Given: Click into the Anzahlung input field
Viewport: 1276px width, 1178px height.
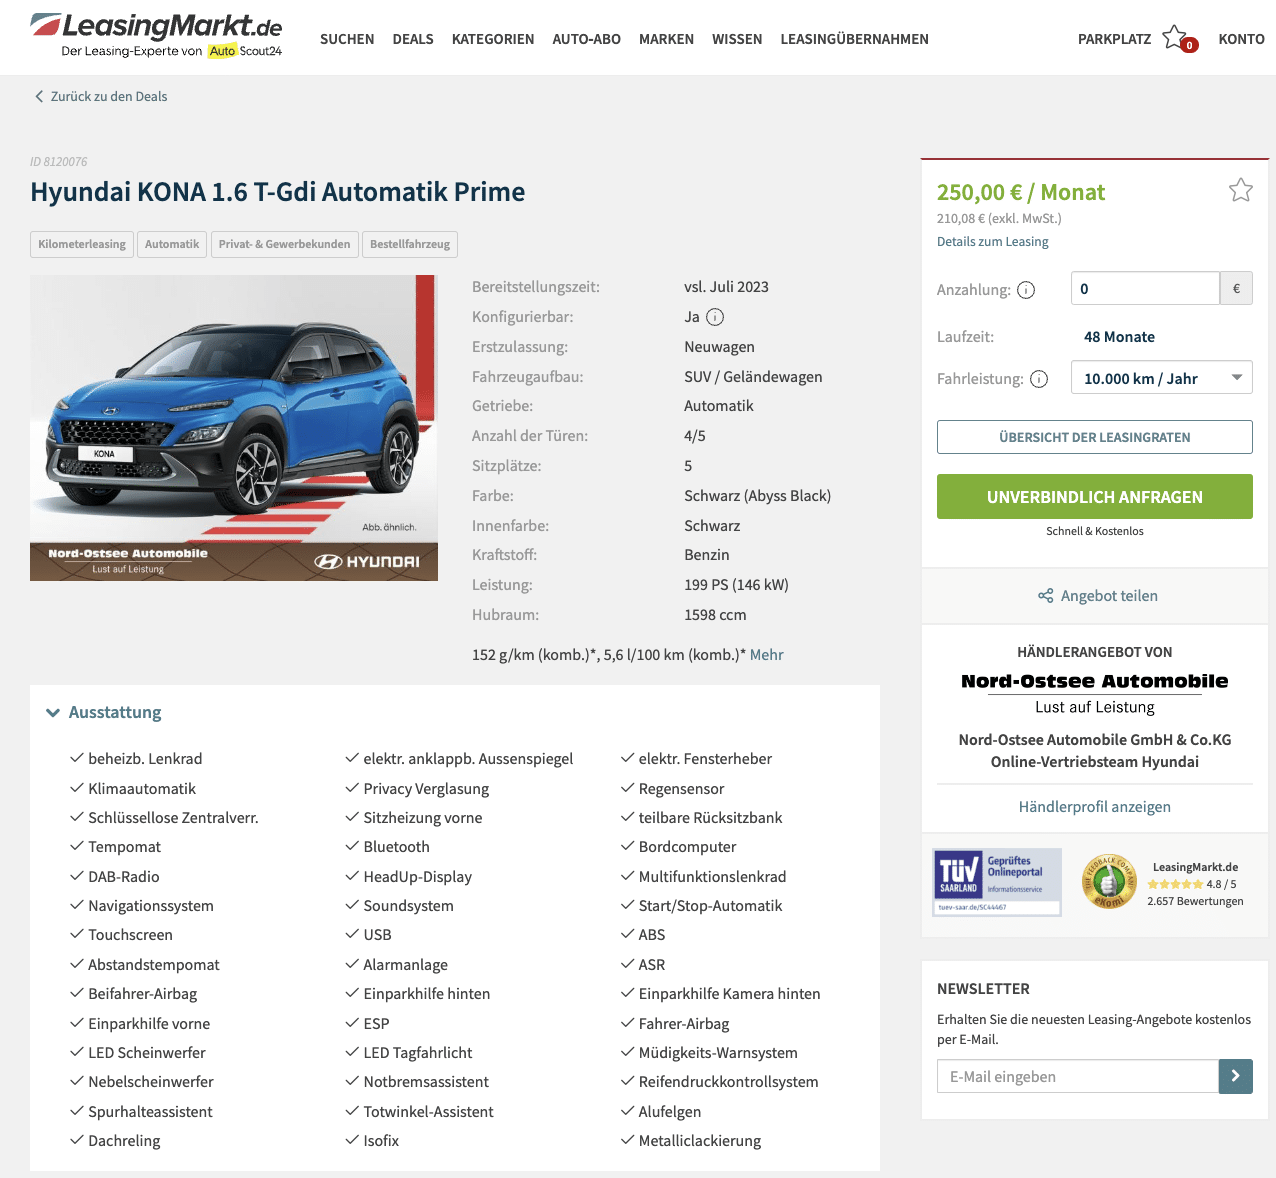Looking at the screenshot, I should pyautogui.click(x=1145, y=288).
